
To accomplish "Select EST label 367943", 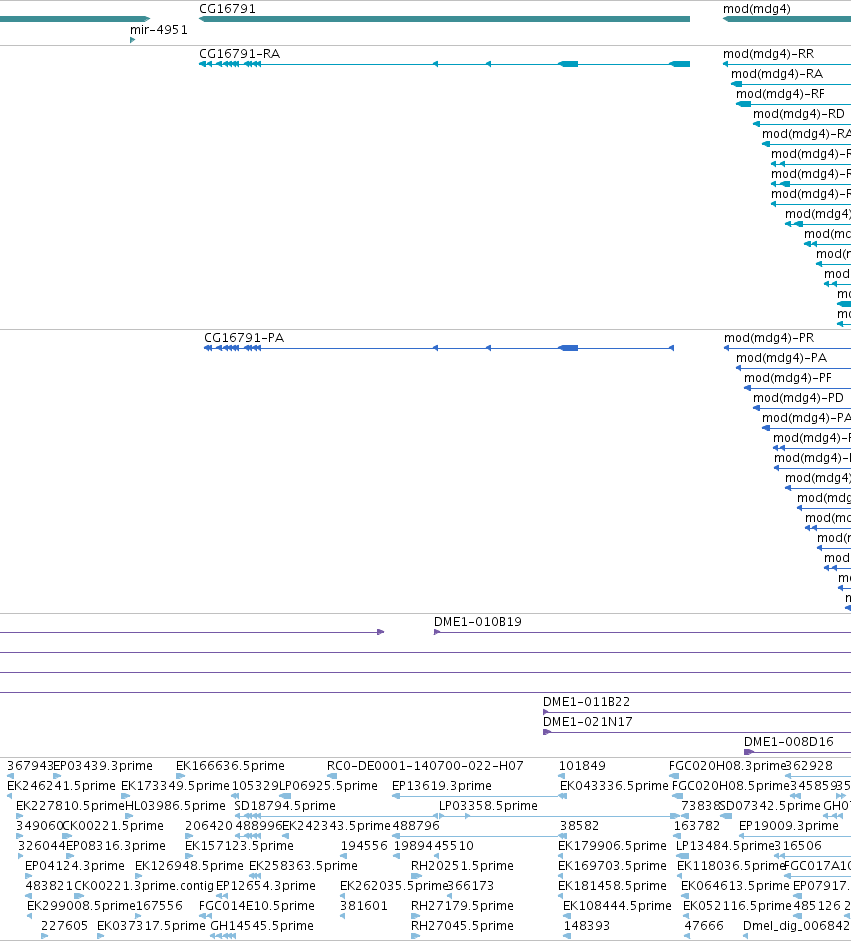I will [30, 766].
